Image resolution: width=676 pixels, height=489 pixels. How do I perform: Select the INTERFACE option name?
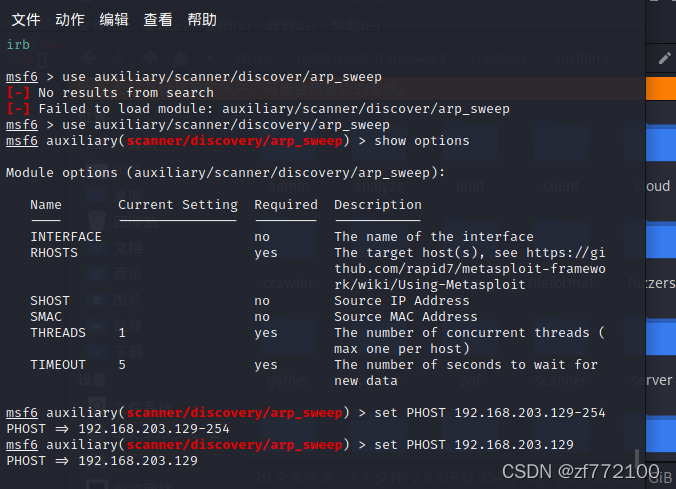(66, 237)
